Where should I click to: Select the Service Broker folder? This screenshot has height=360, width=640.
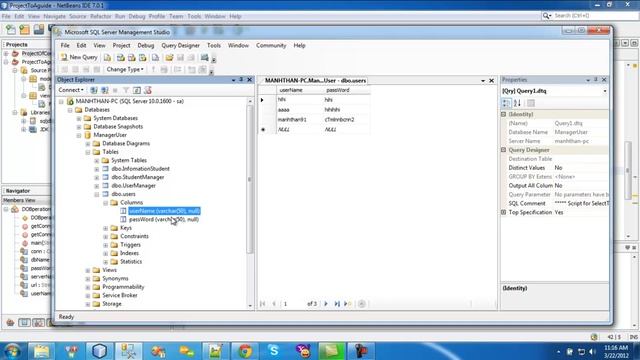click(120, 295)
